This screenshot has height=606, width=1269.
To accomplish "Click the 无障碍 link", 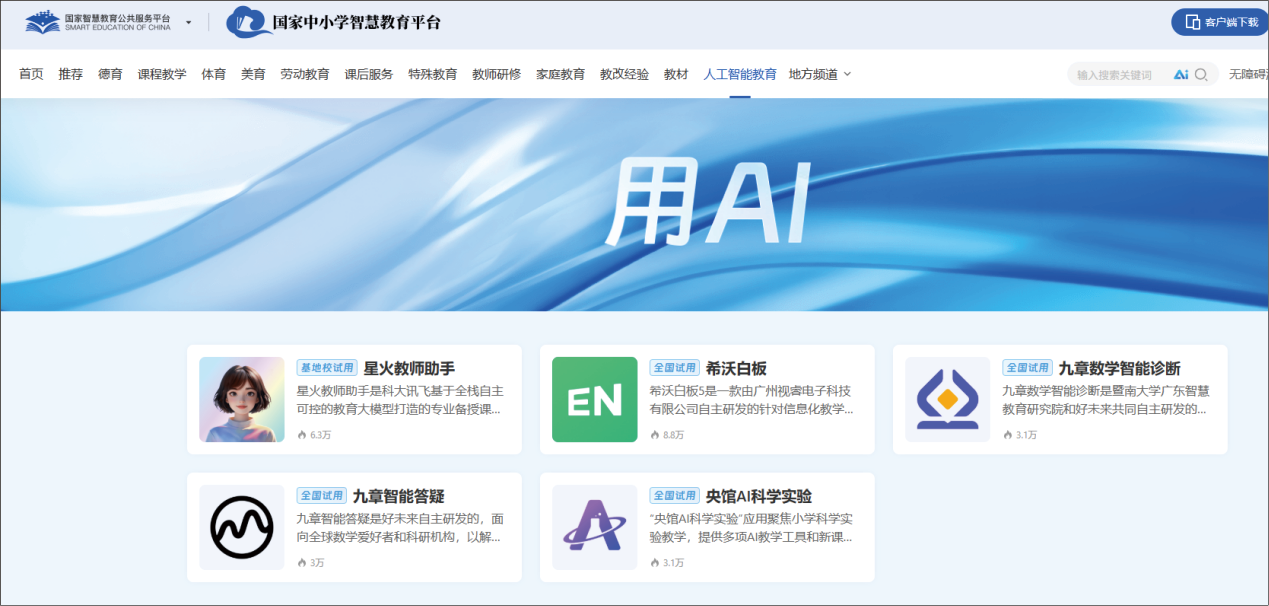I will click(x=1247, y=74).
